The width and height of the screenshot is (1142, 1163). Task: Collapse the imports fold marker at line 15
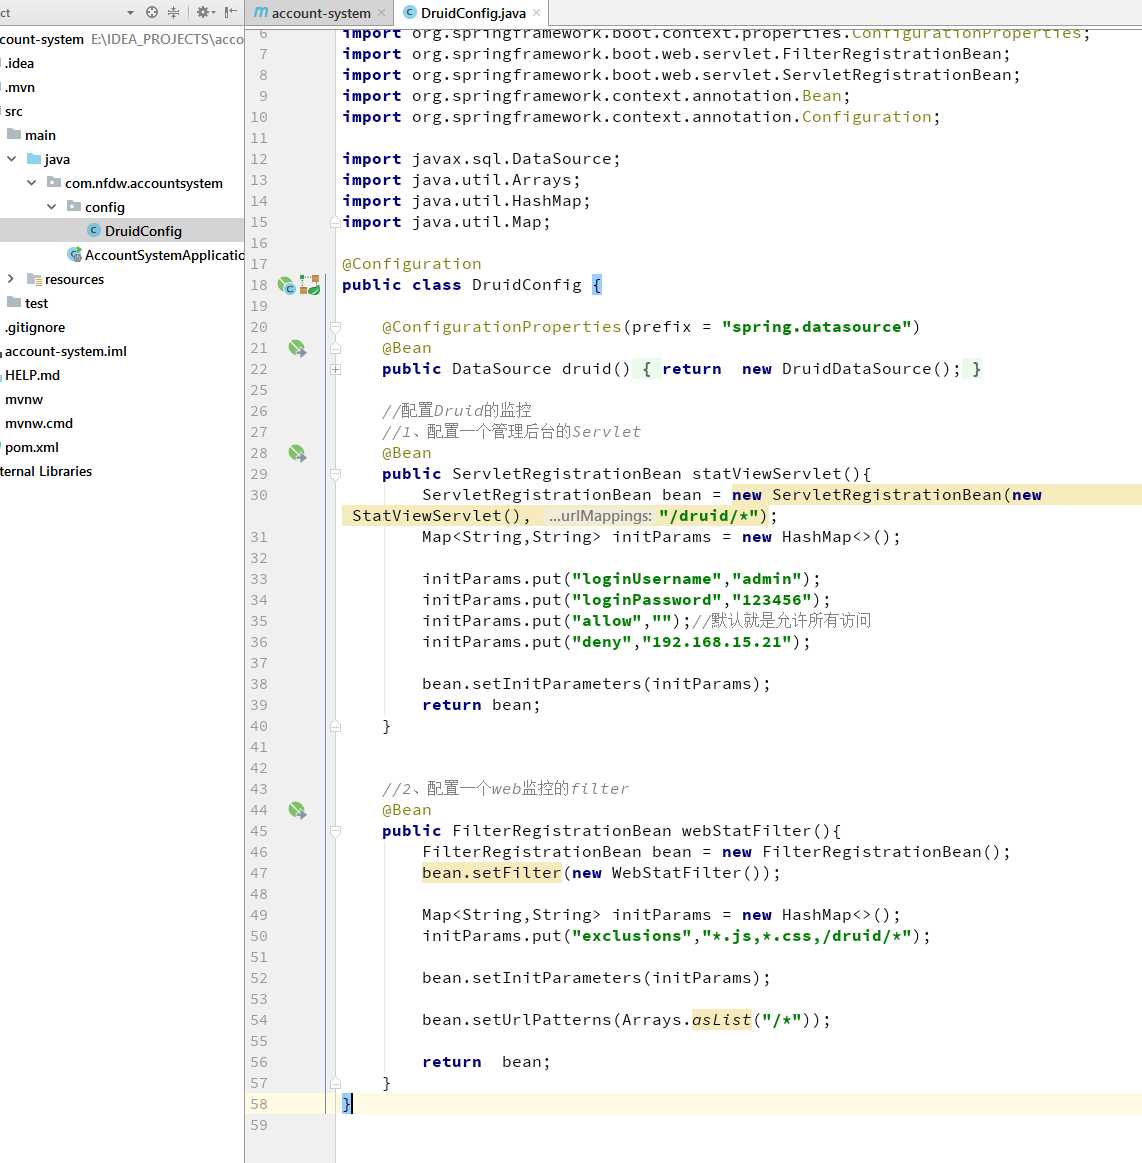pyautogui.click(x=335, y=222)
